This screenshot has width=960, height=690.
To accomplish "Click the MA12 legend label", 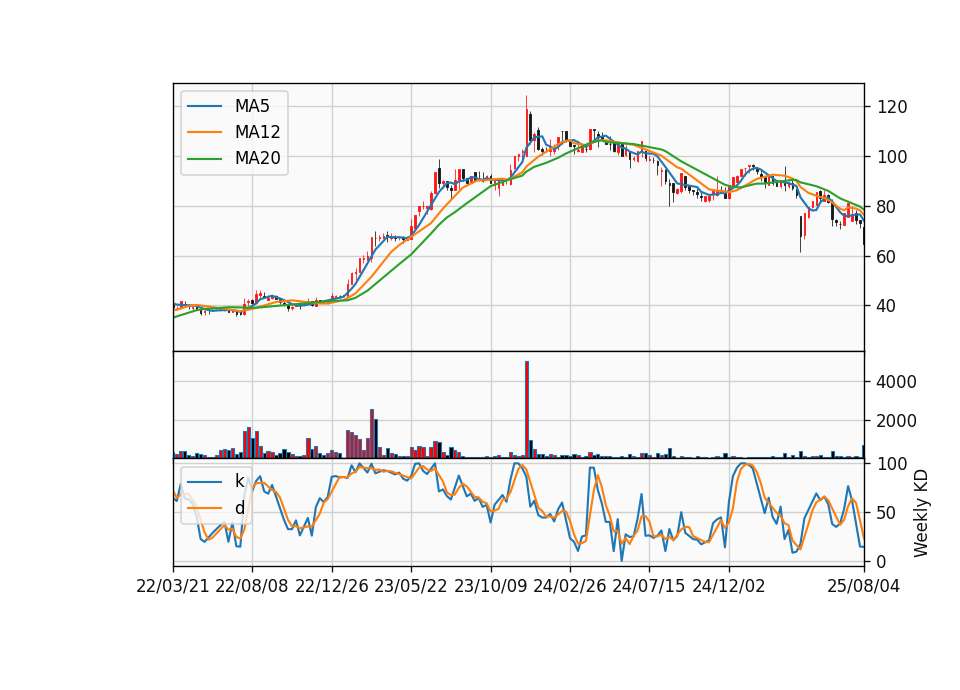I will (257, 132).
